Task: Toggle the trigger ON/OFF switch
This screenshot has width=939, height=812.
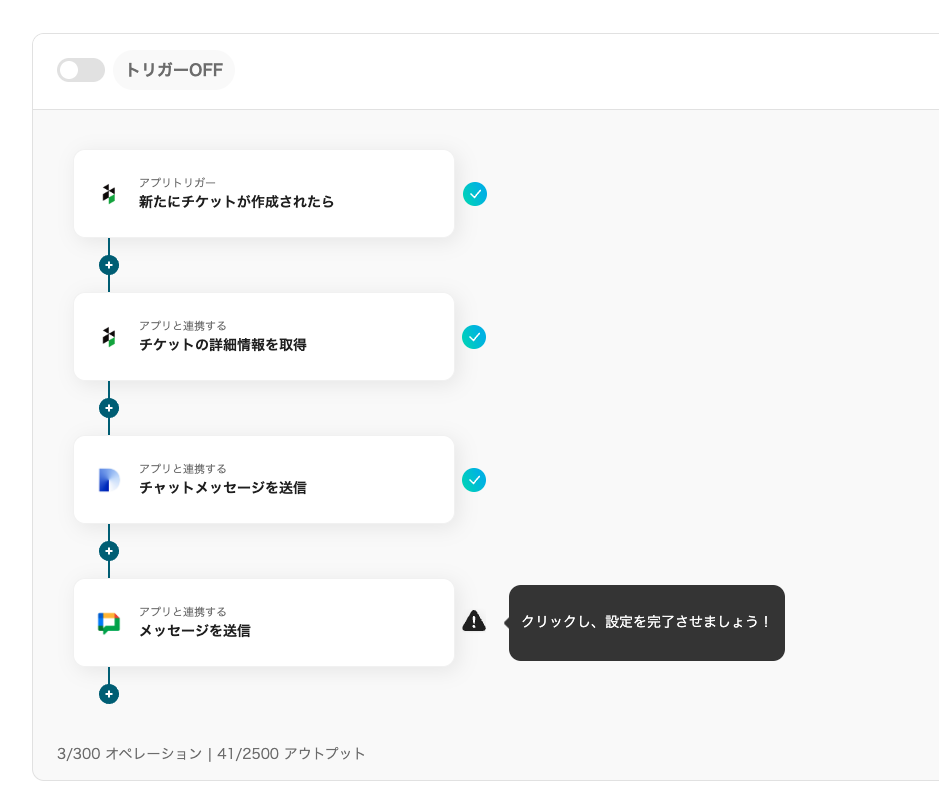Action: [x=81, y=70]
